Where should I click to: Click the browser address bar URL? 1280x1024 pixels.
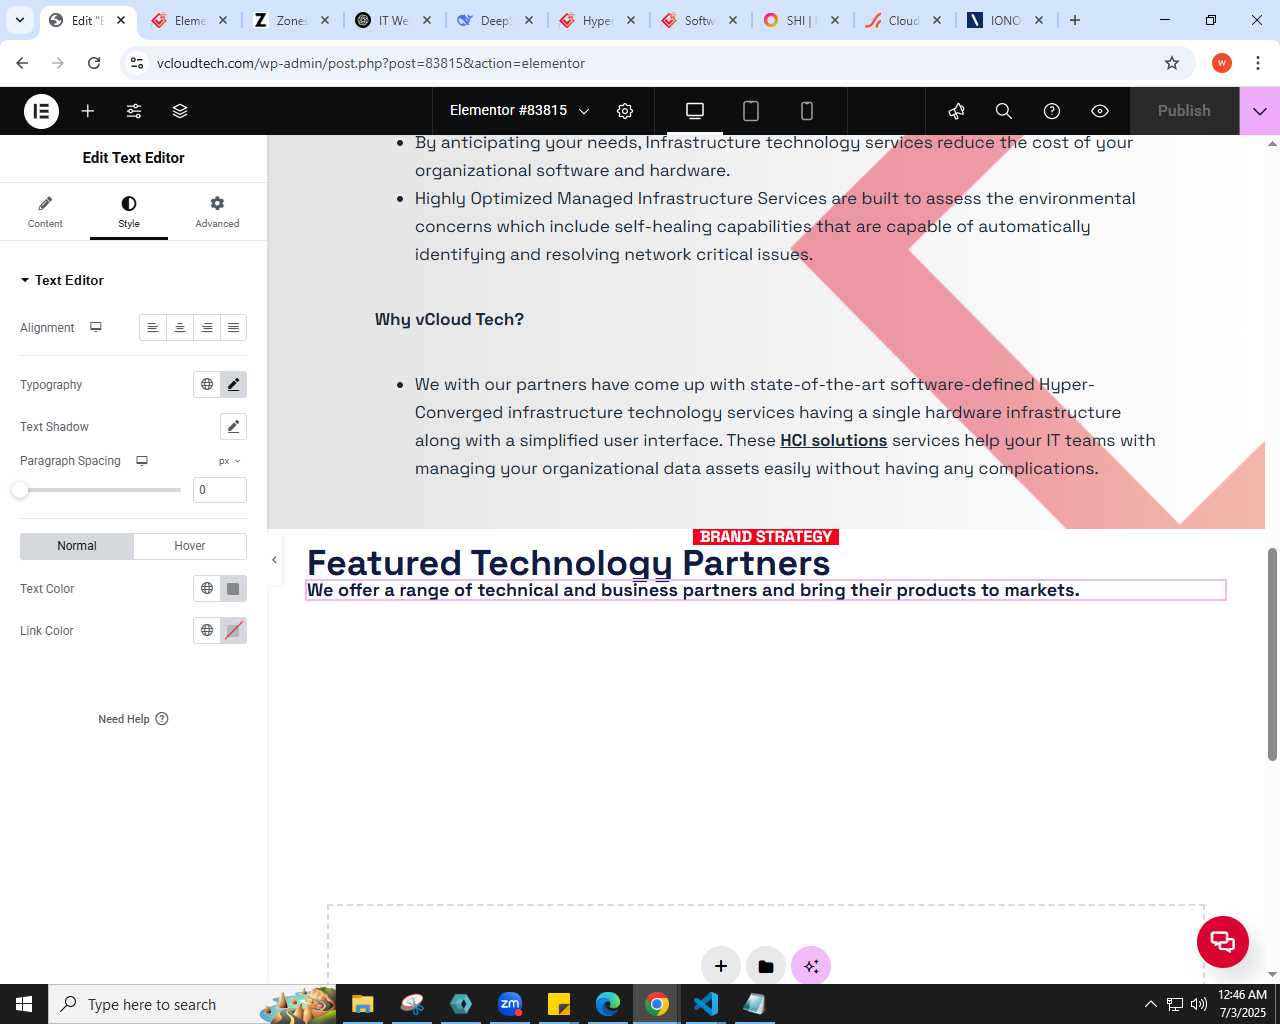pyautogui.click(x=371, y=63)
